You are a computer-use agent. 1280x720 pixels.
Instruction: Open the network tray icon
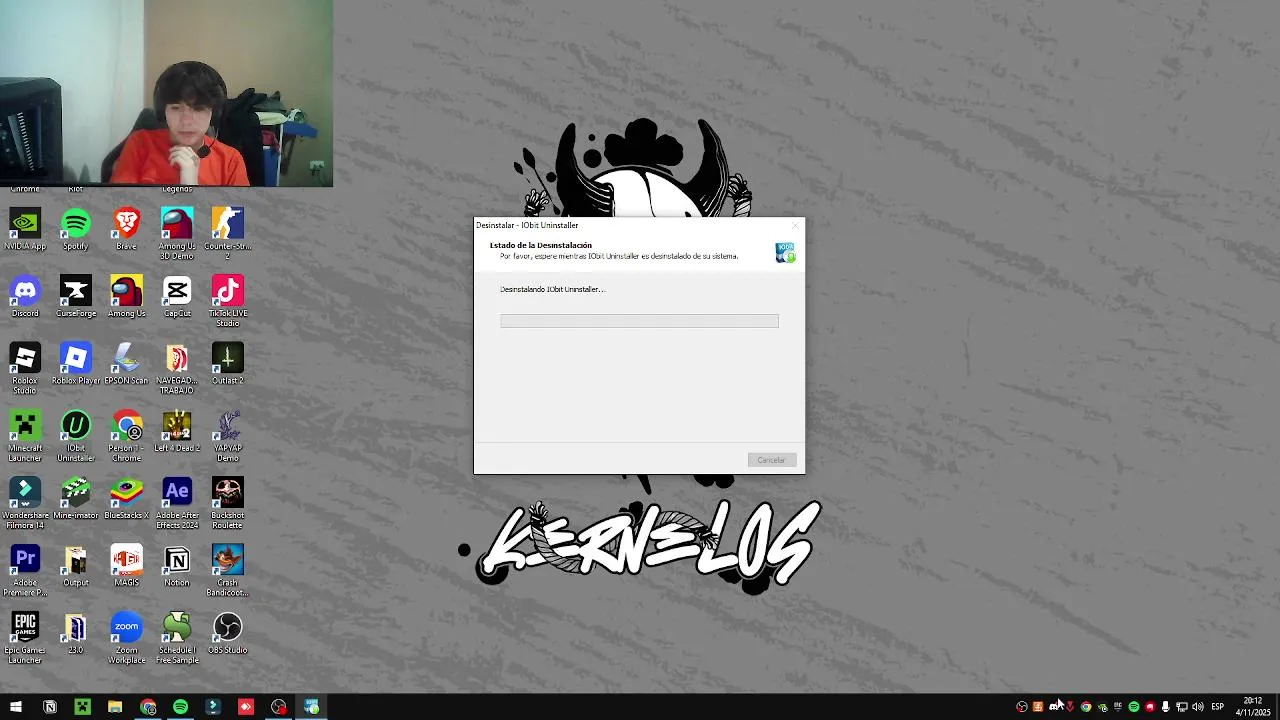1181,707
